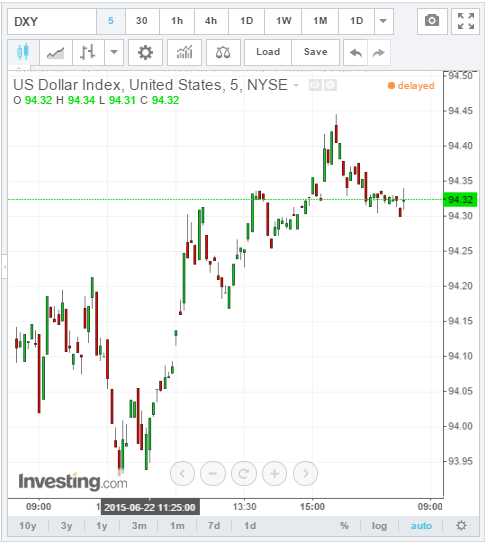Expand the US Dollar Index title dropdown
Image resolution: width=488 pixels, height=545 pixels.
pyautogui.click(x=296, y=85)
